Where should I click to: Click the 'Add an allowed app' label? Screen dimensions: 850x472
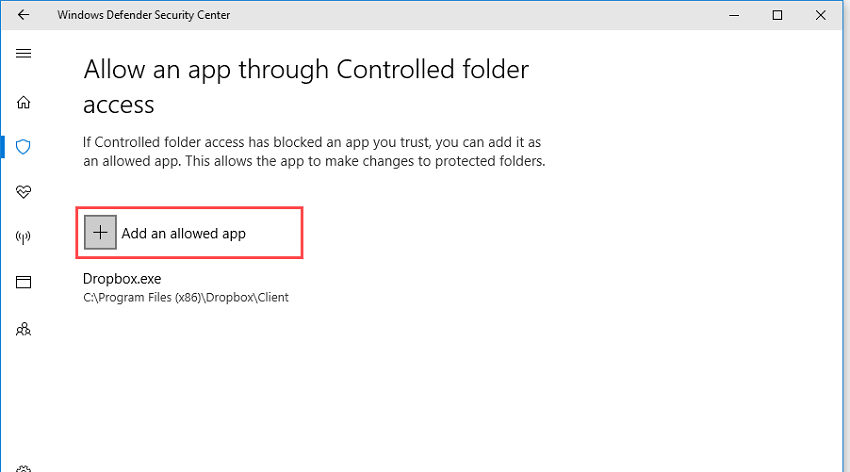[x=183, y=233]
